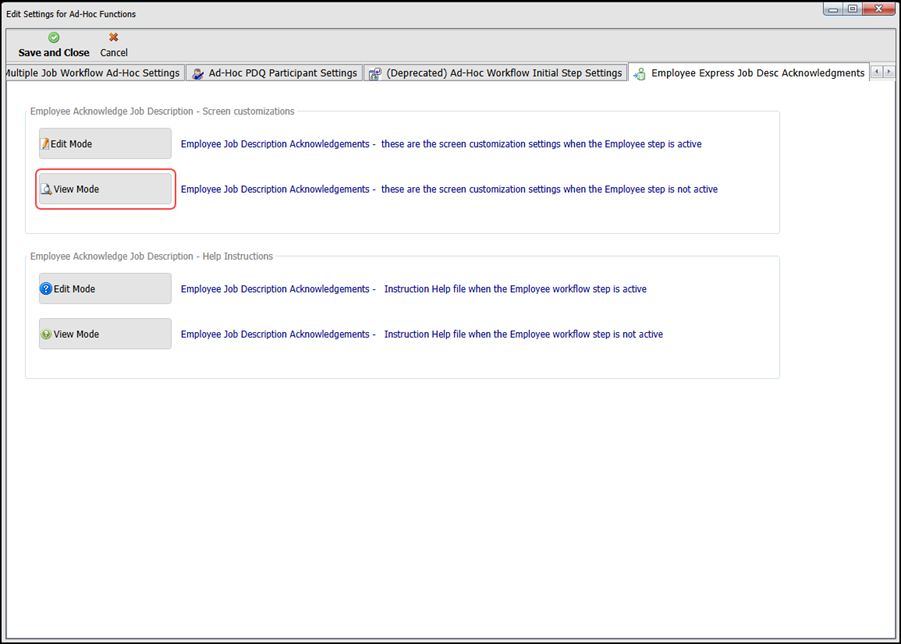Screen dimensions: 901x644
Task: Click the 'Edit Settings for Ad-Hoc Functions' title bar
Action: 400,13
